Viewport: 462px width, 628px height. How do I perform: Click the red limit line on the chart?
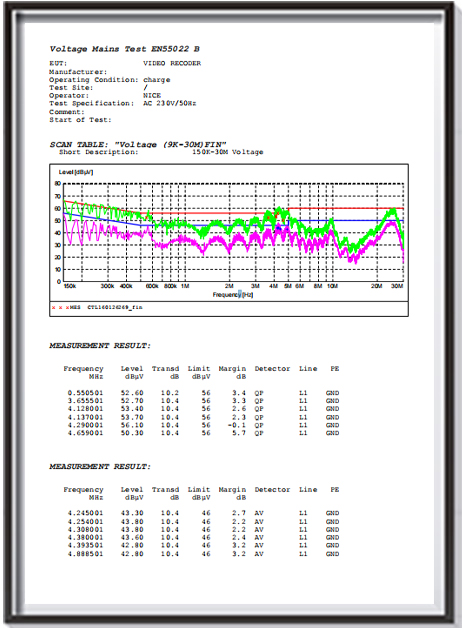pyautogui.click(x=344, y=208)
